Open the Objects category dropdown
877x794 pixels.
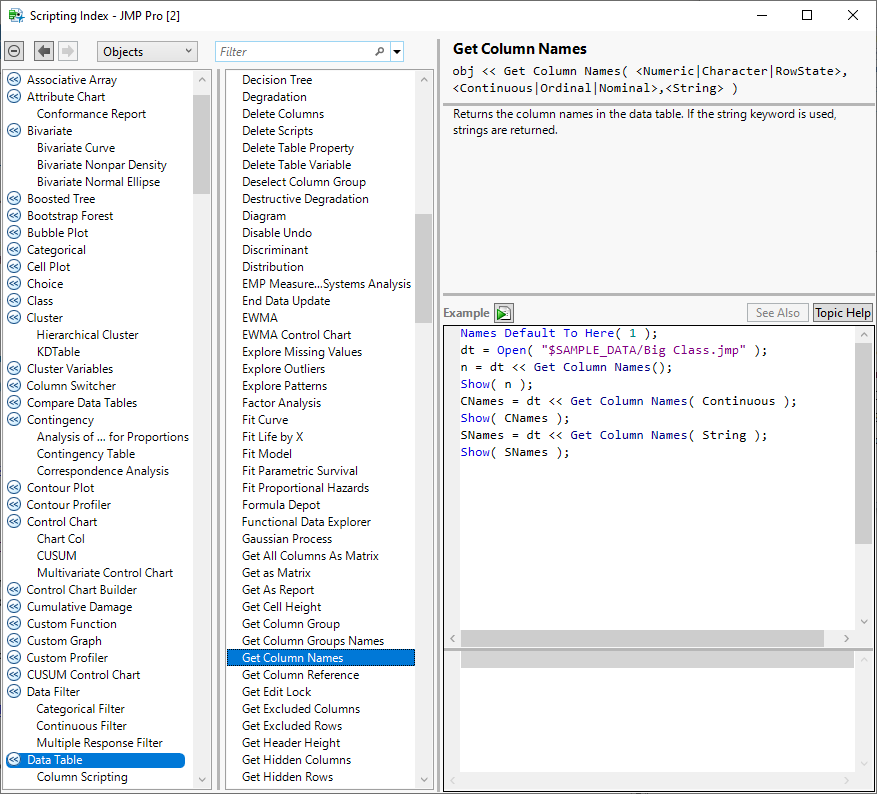[147, 52]
